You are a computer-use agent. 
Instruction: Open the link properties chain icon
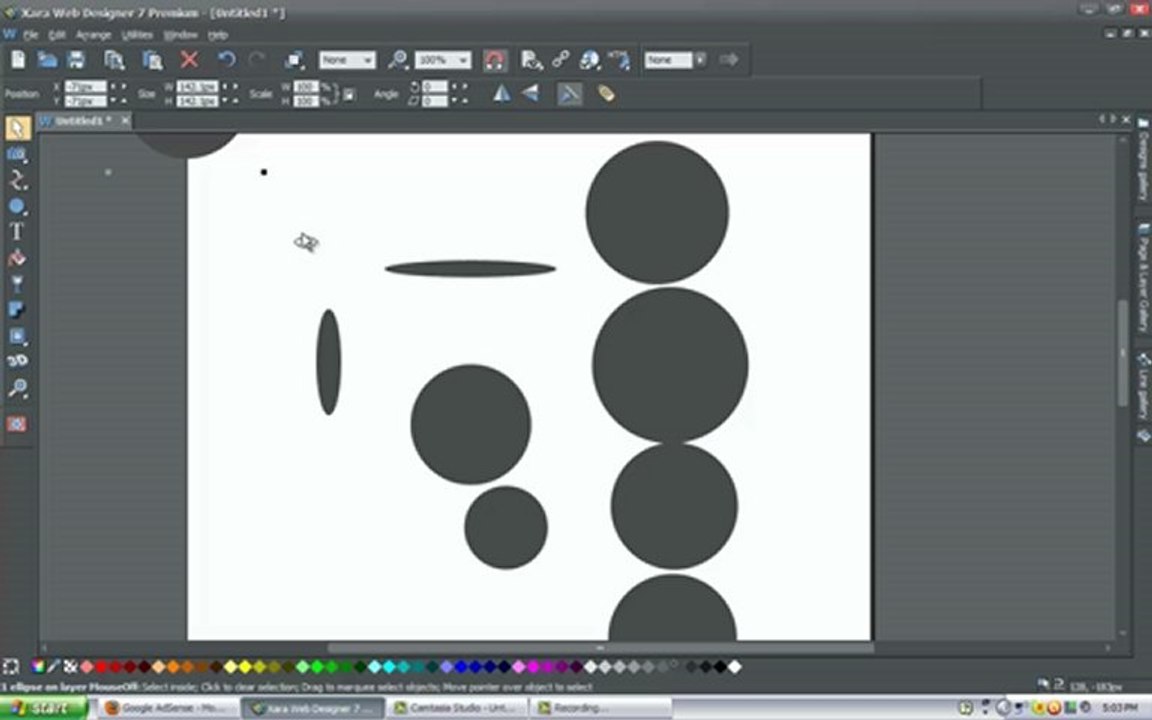coord(561,59)
